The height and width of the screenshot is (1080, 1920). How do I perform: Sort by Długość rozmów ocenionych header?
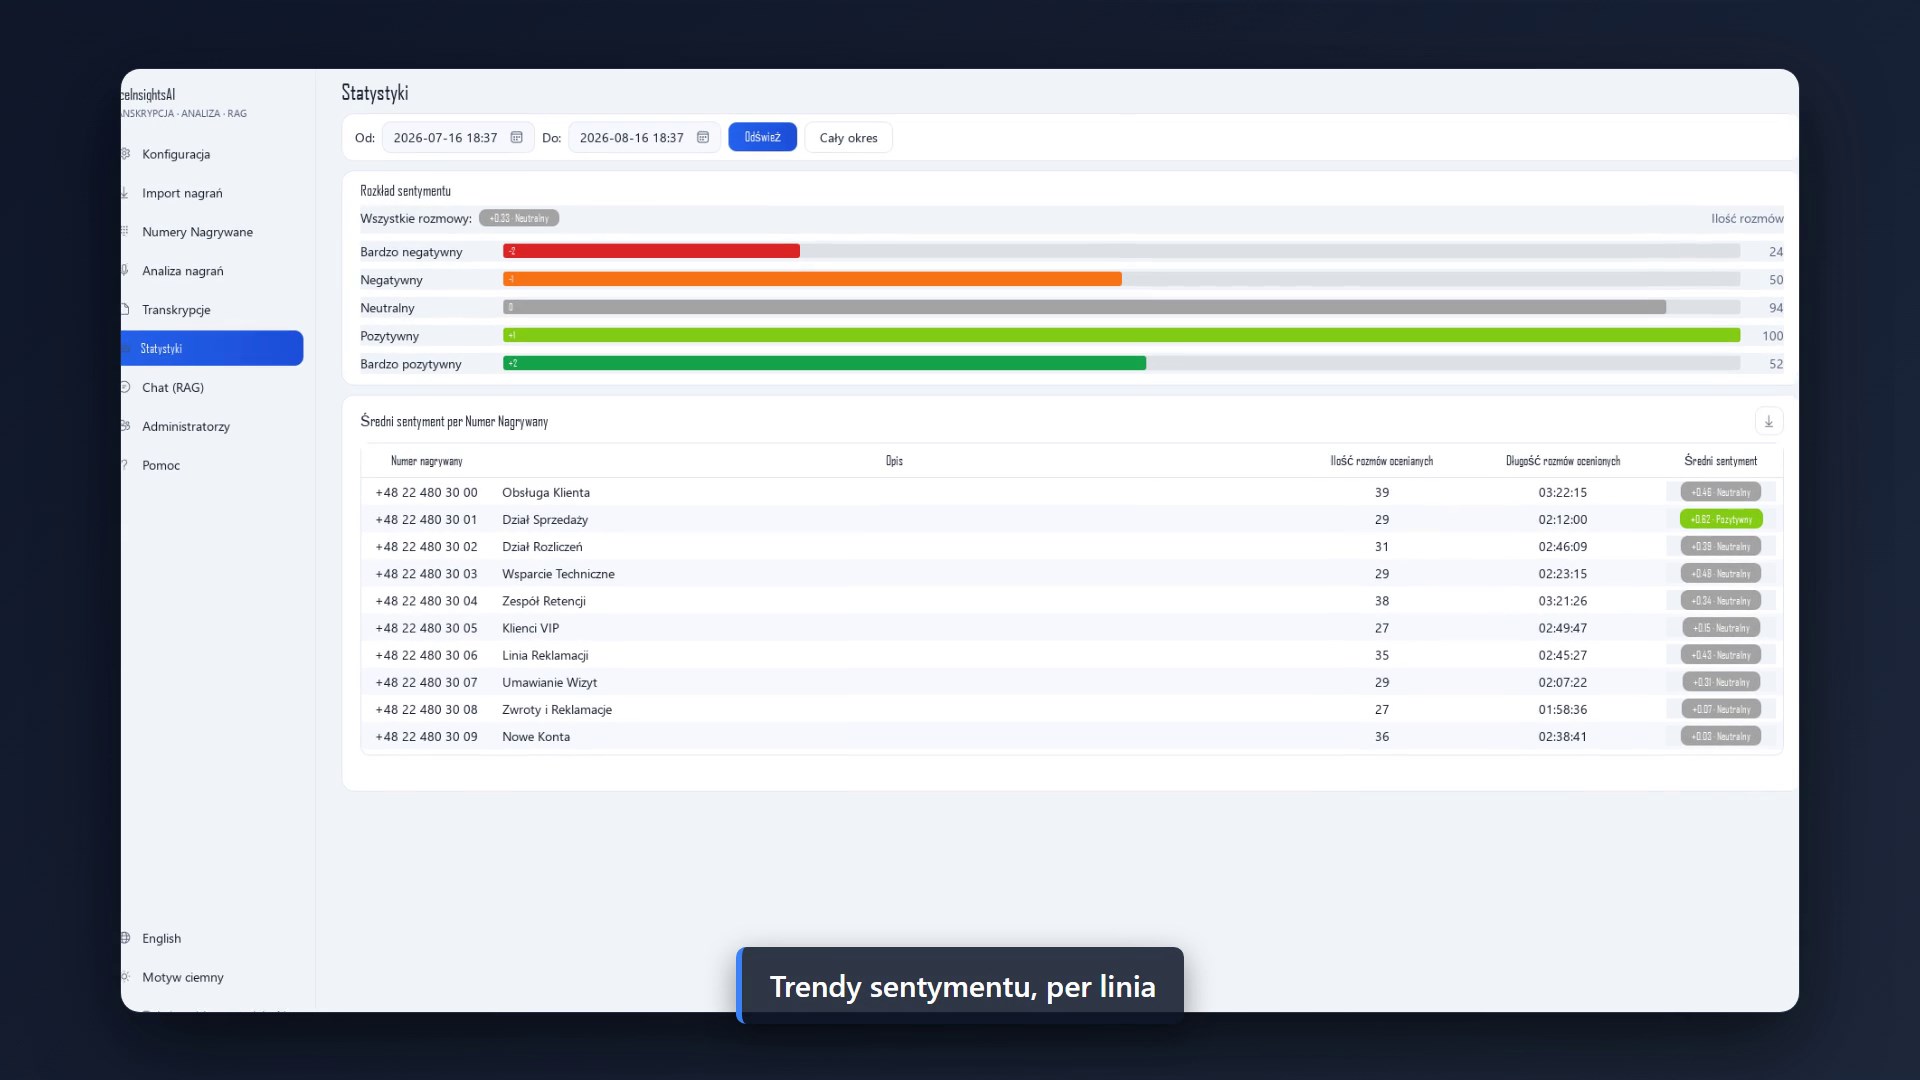pos(1563,461)
